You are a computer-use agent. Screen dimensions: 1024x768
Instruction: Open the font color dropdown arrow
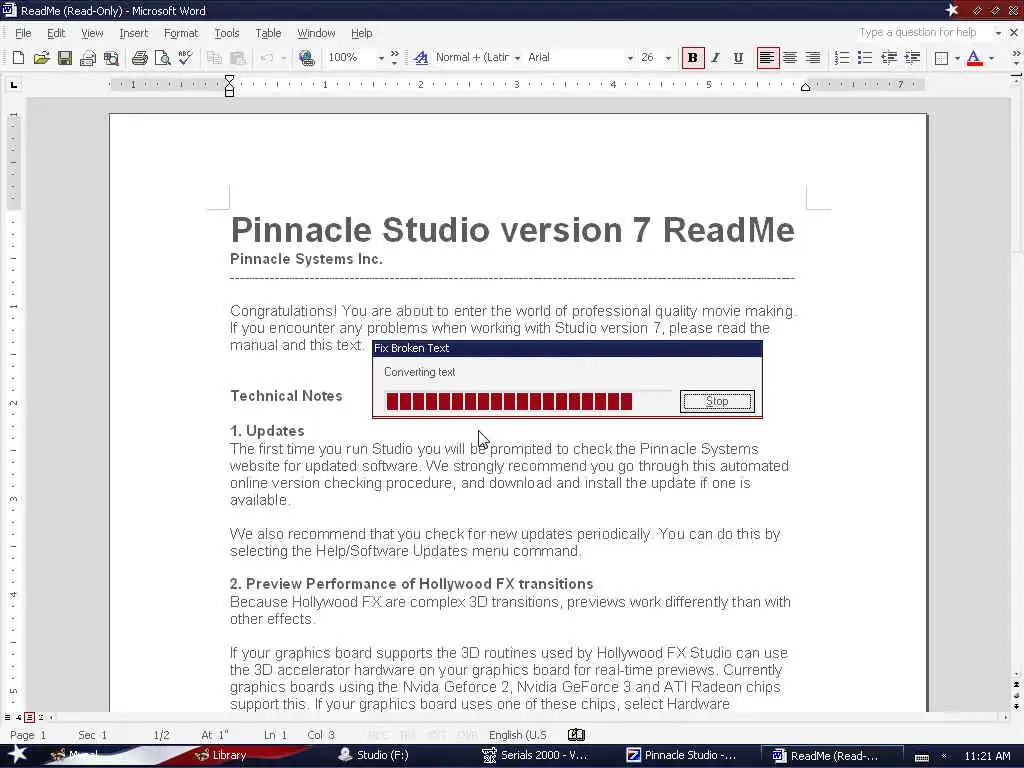[x=991, y=58]
